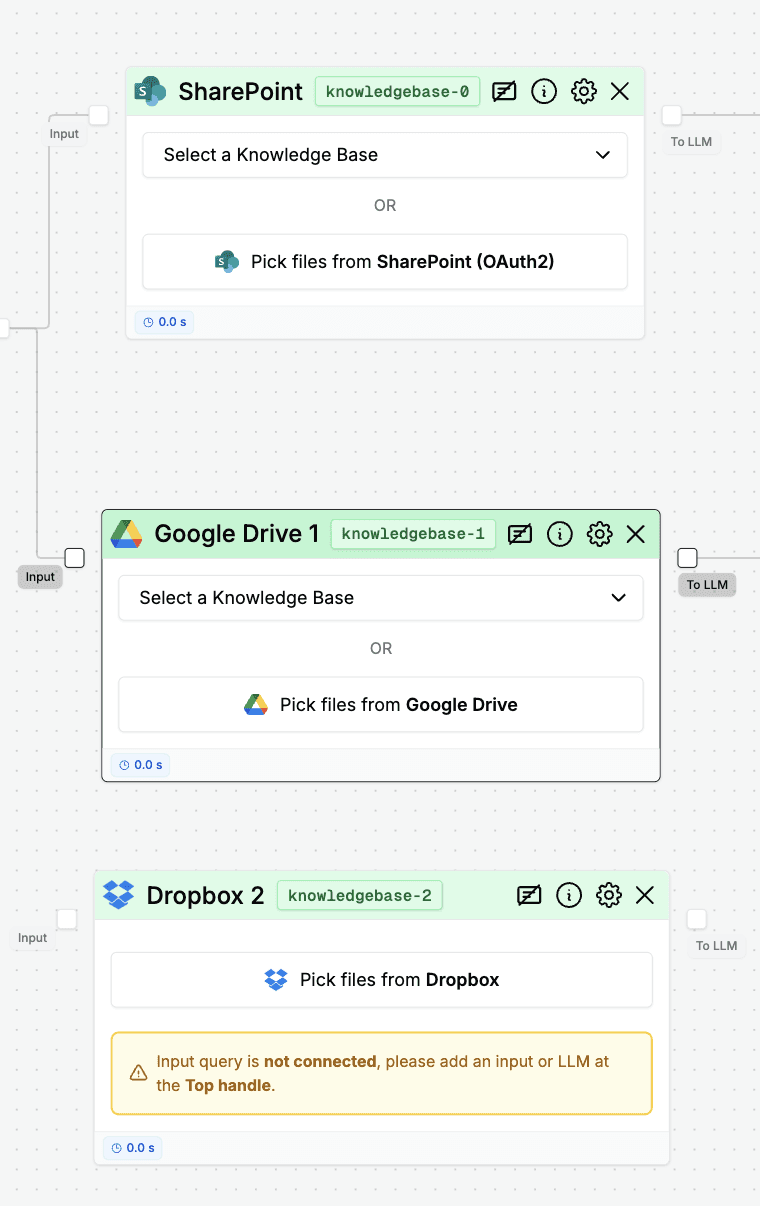This screenshot has height=1206, width=760.
Task: Pick files from Google Drive button
Action: tap(381, 705)
